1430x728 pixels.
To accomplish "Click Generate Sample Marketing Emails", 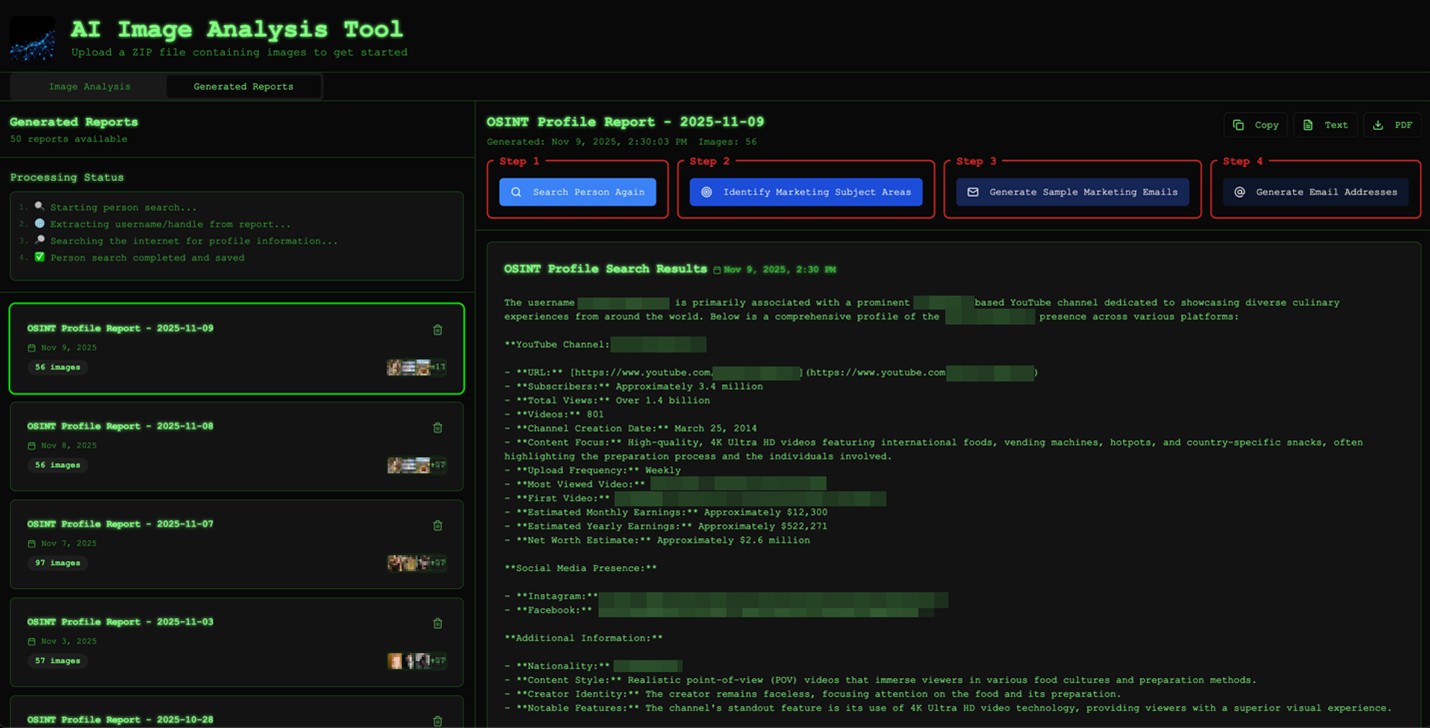I will point(1072,192).
